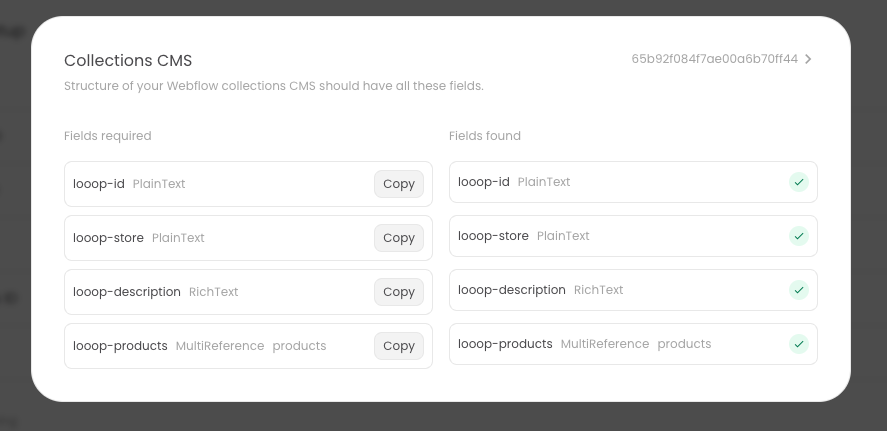Click the Collections CMS heading
The width and height of the screenshot is (887, 431).
[128, 60]
